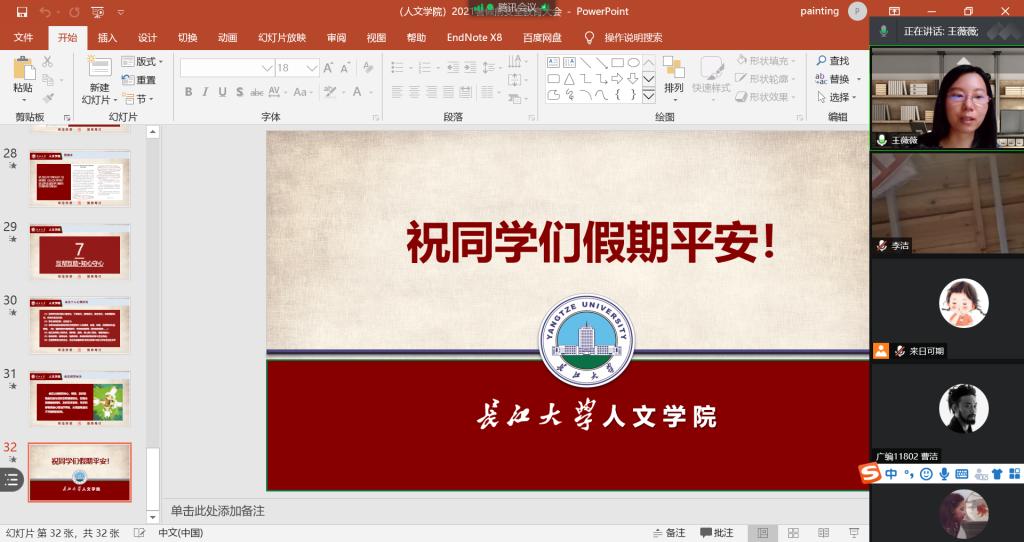Open the 幻灯片放映 (Slide Show) tab
Screen dimensions: 1024x542
click(282, 38)
